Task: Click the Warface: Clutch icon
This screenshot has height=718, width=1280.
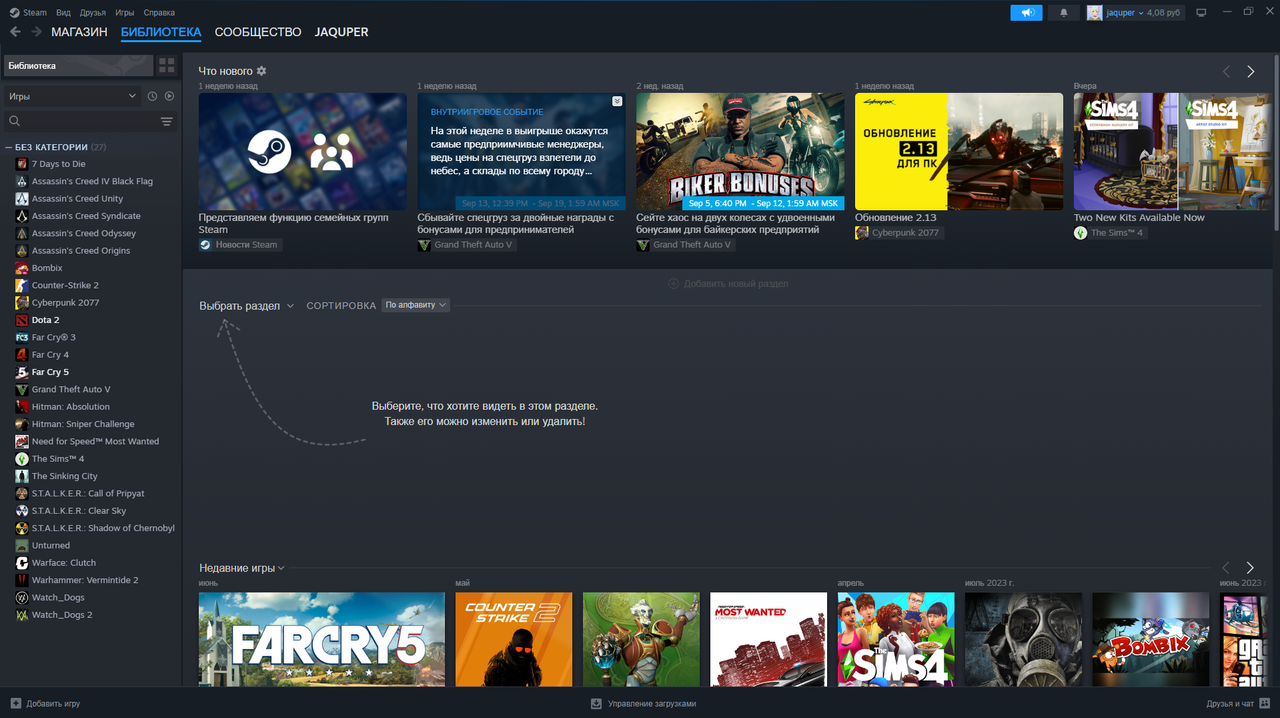Action: 22,563
